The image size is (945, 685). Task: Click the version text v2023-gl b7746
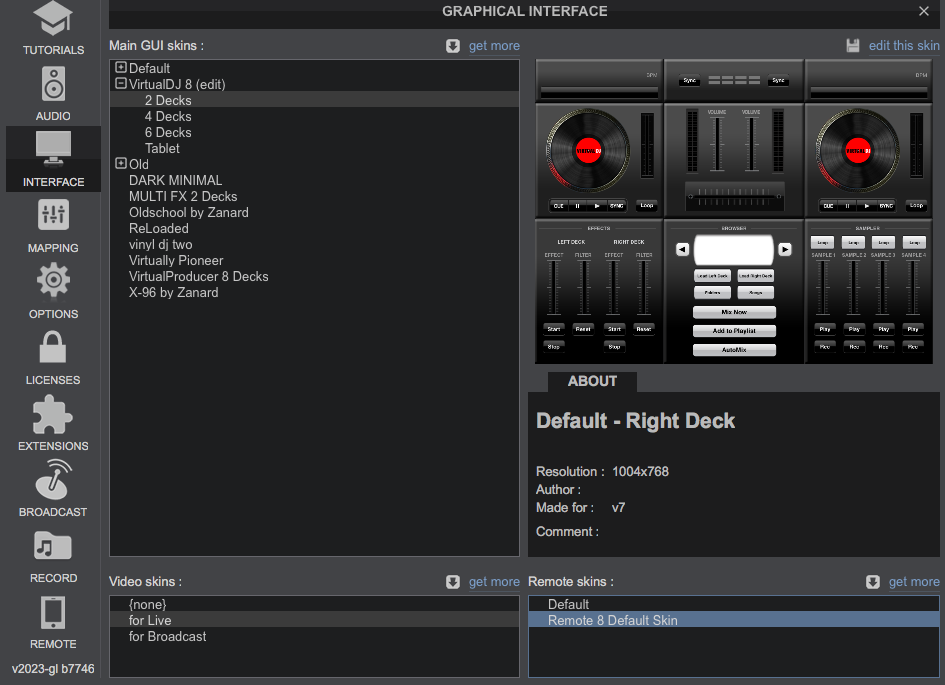pos(53,669)
